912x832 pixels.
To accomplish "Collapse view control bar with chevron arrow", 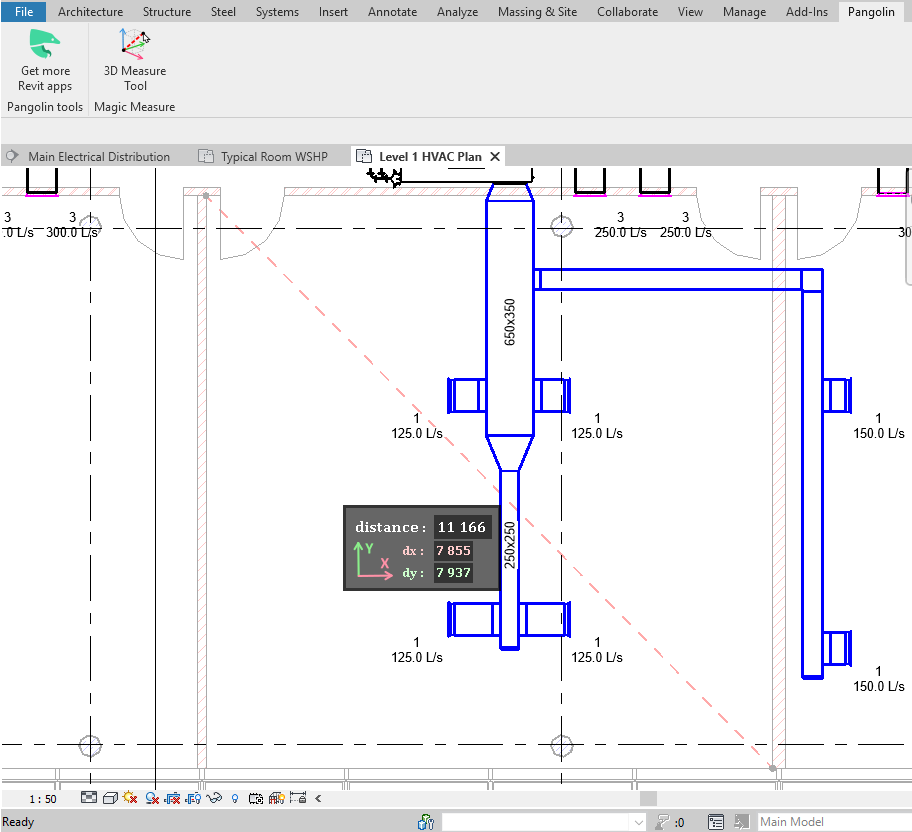I will point(318,798).
